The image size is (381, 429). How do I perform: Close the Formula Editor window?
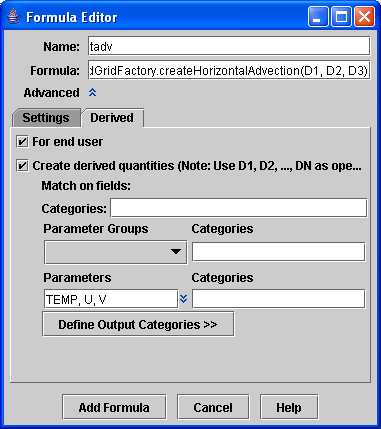[x=364, y=16]
